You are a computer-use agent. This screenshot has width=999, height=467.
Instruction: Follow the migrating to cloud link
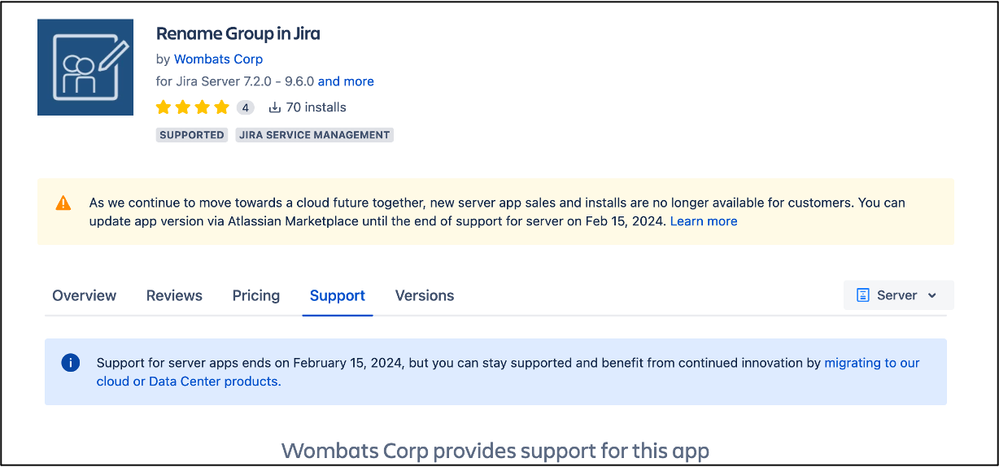point(508,373)
